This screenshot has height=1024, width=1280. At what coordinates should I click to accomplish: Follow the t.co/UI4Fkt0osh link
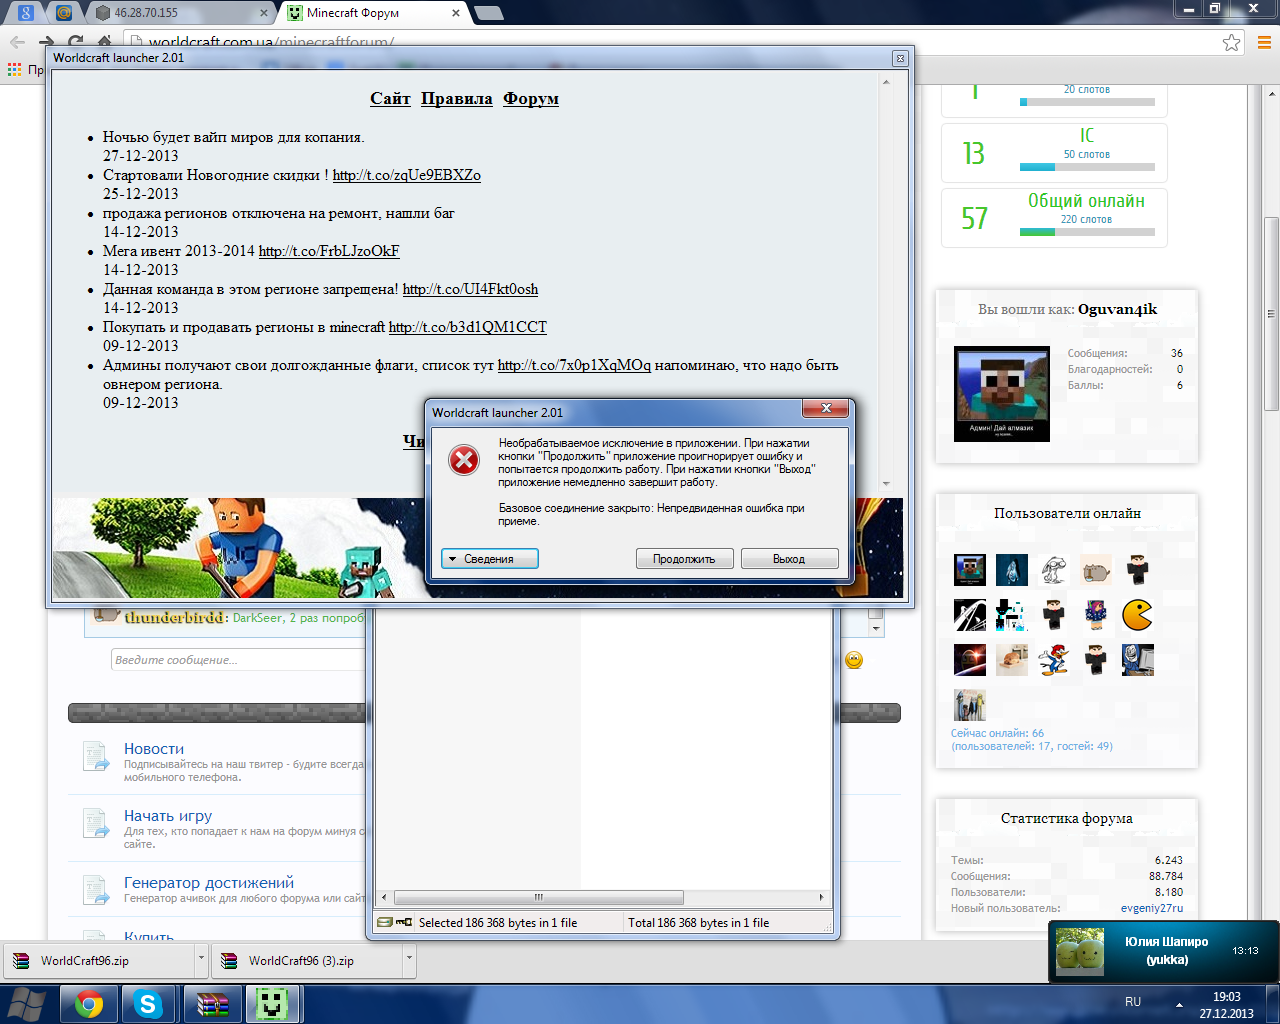470,289
